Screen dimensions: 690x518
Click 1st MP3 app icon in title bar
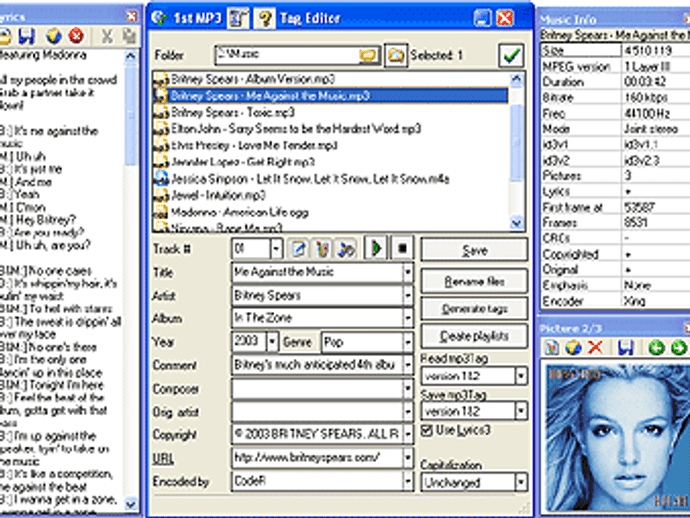click(x=159, y=18)
